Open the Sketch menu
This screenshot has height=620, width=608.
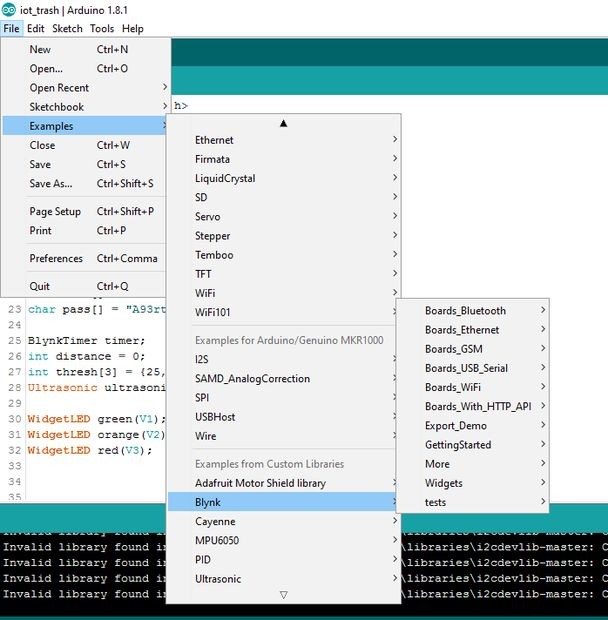coord(67,28)
